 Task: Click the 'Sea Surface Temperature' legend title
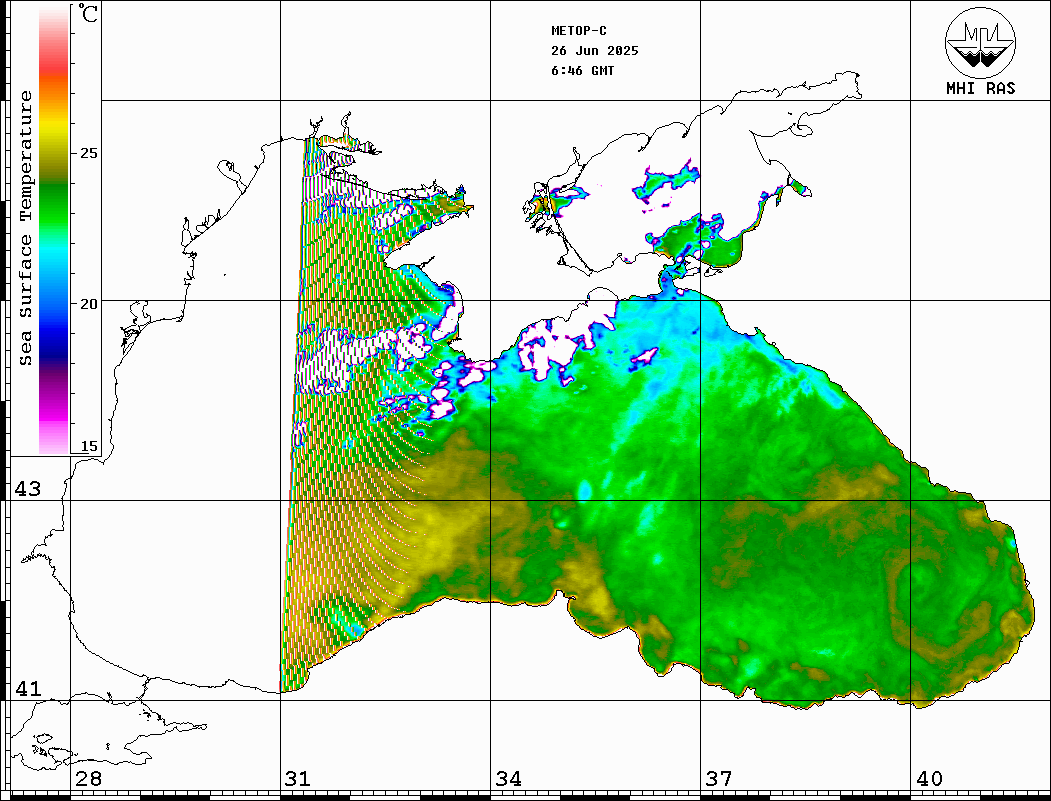(x=25, y=228)
